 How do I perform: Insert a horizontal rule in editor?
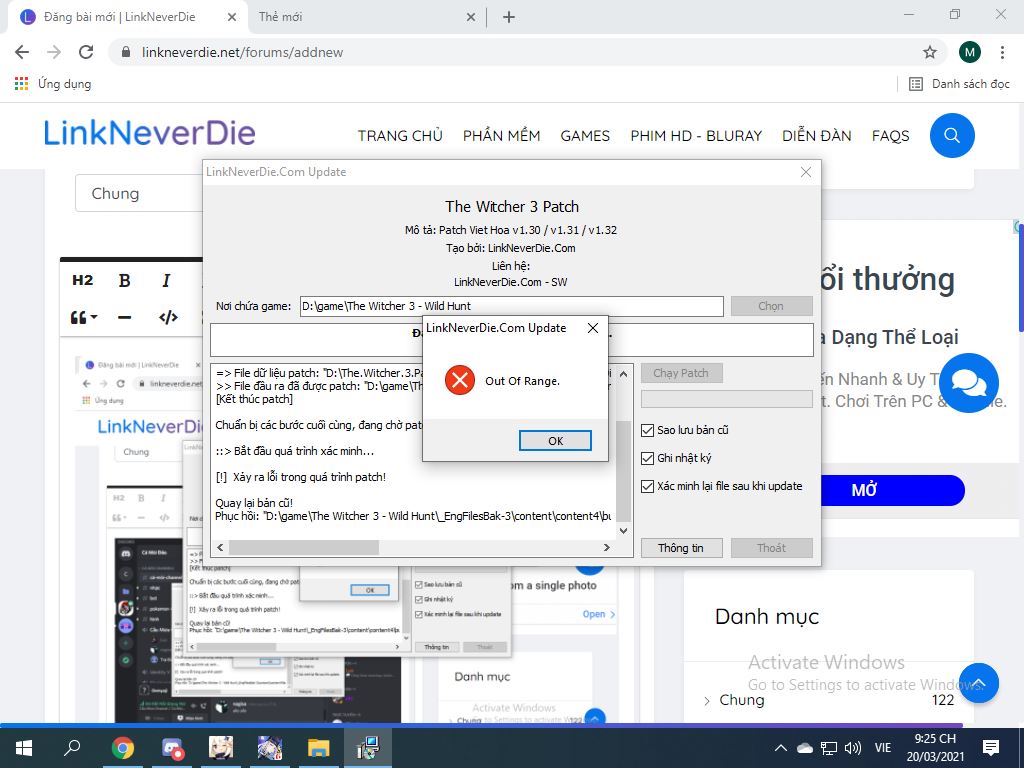(x=125, y=318)
